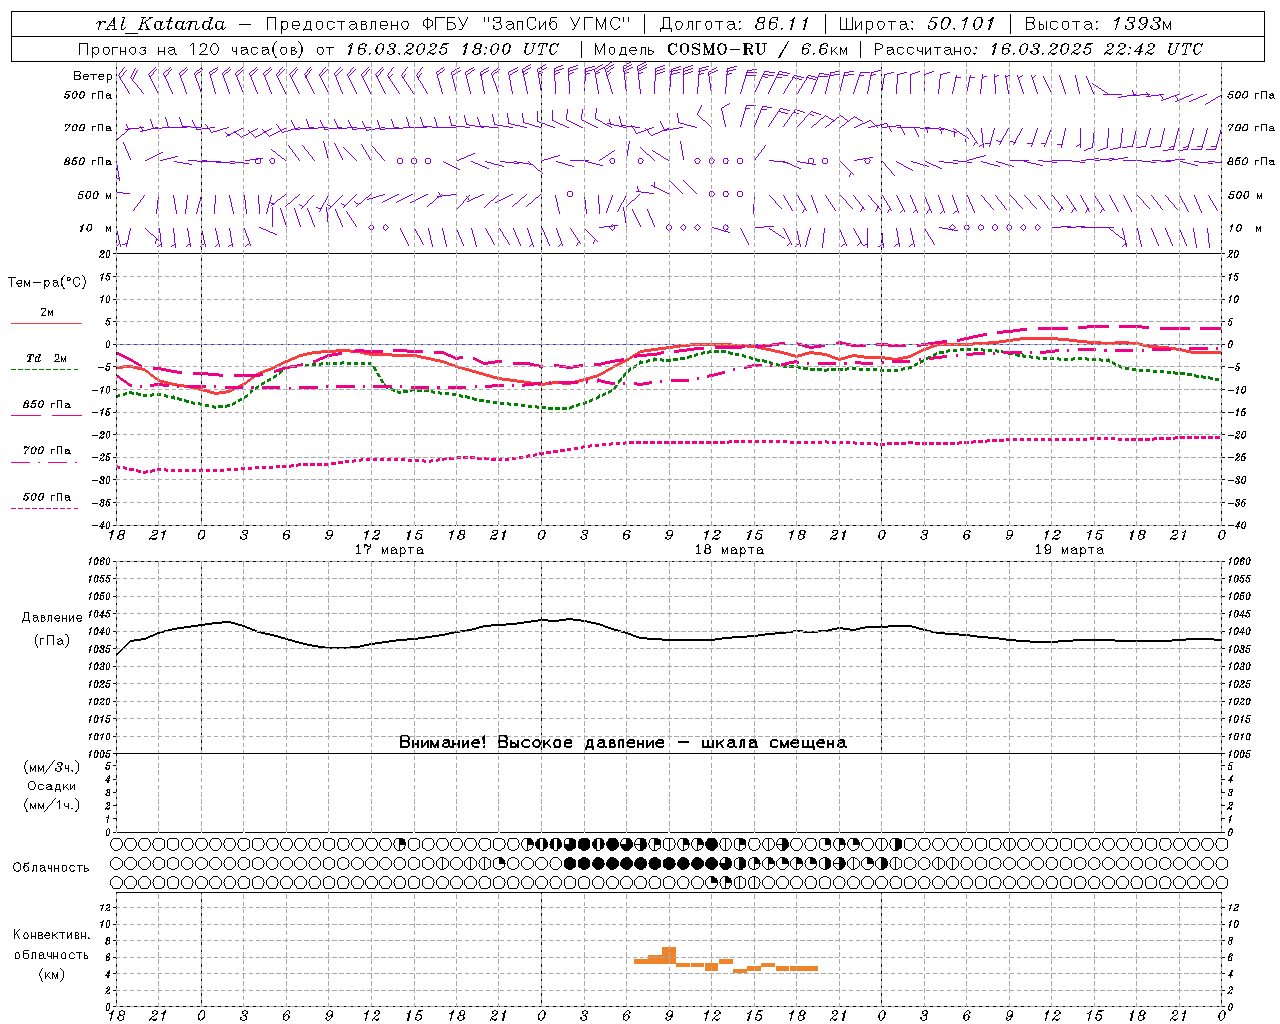
Task: Click the 18 марта date label
Action: coord(729,550)
